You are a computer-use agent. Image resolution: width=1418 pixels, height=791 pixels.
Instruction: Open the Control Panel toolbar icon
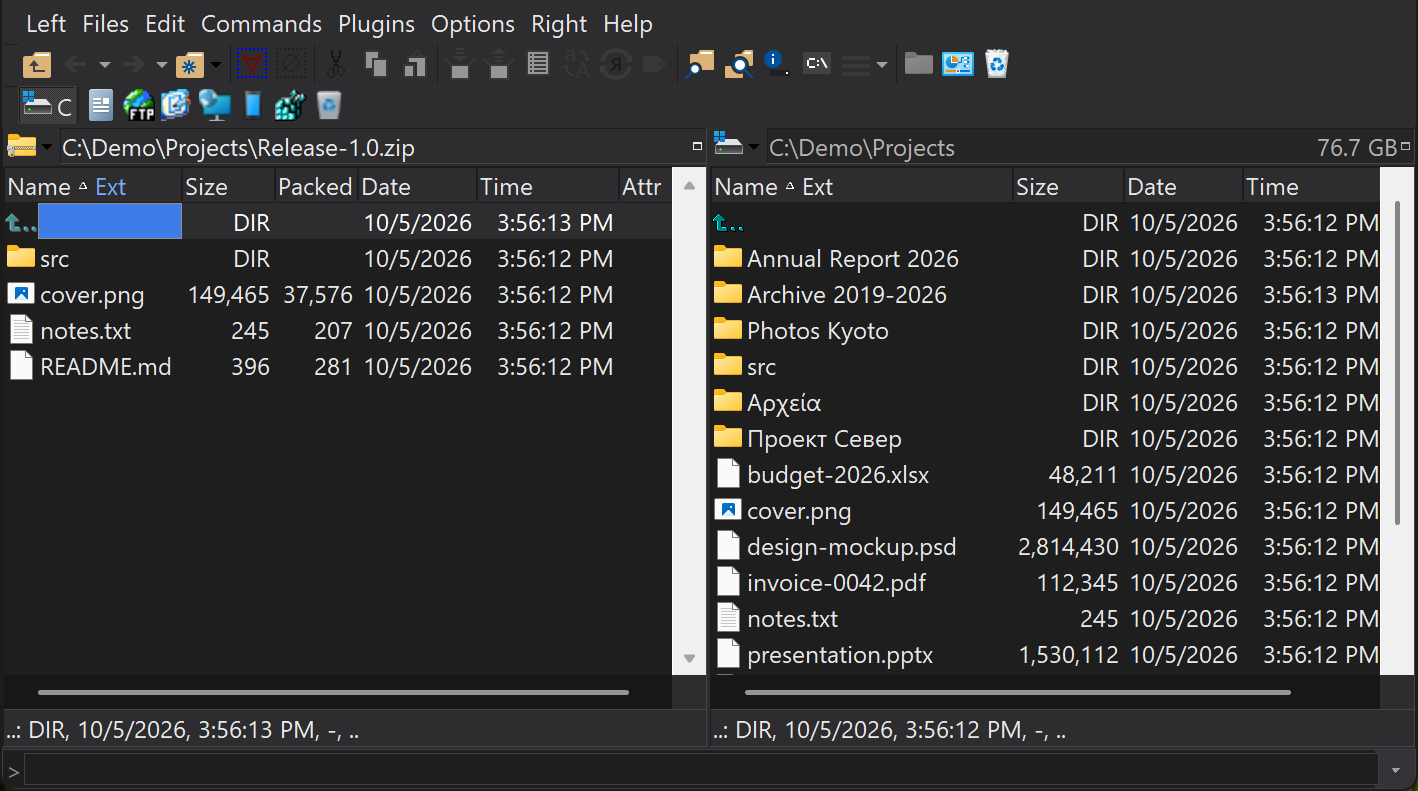pos(958,65)
